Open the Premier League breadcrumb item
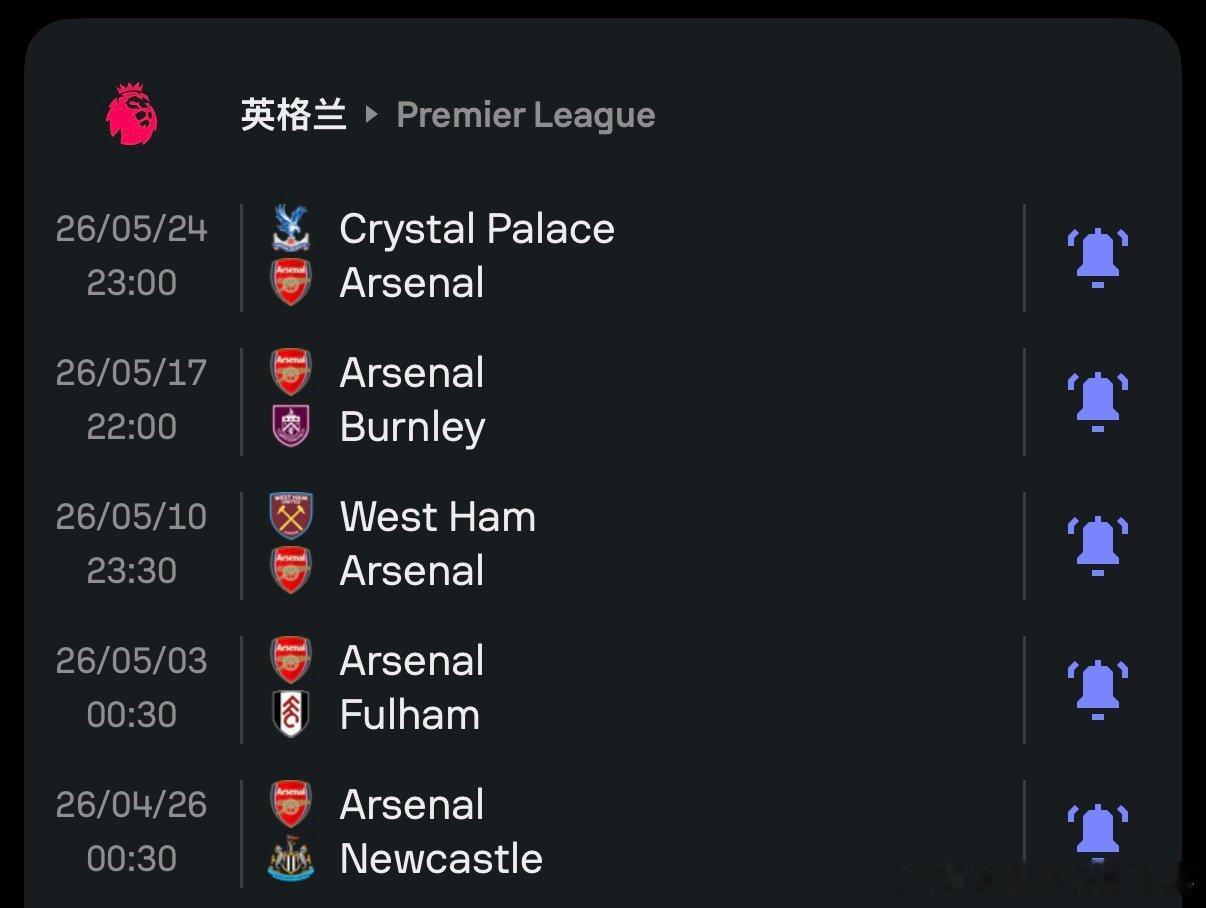1206x908 pixels. pyautogui.click(x=526, y=115)
